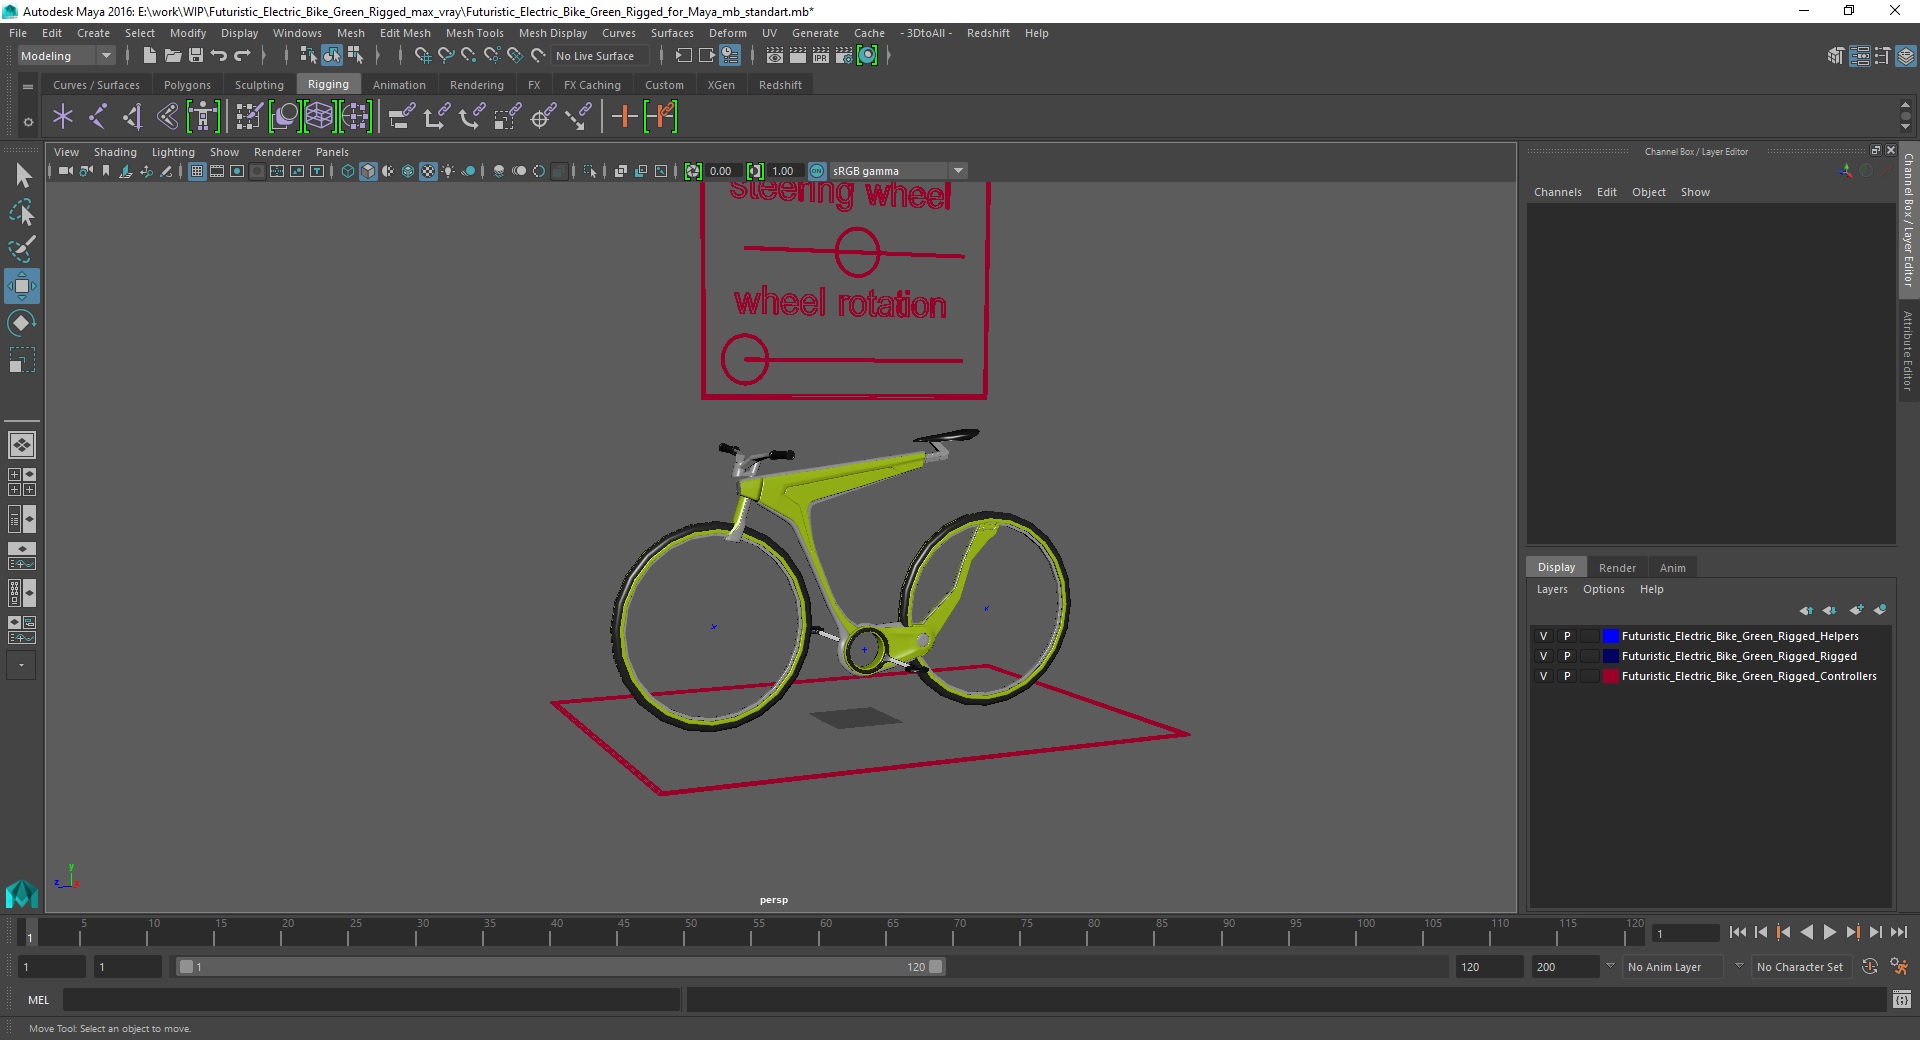Click the current frame field in timeline
This screenshot has height=1040, width=1920.
(1686, 933)
